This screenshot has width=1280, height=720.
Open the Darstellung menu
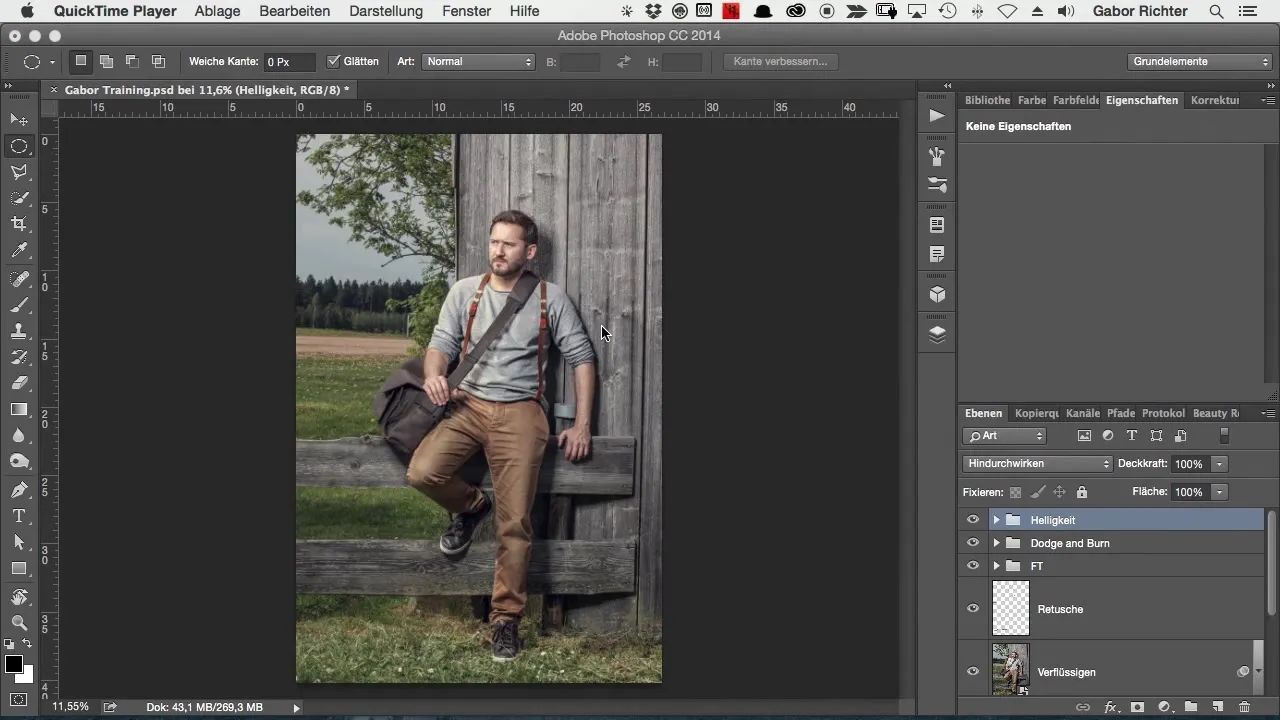coord(385,12)
